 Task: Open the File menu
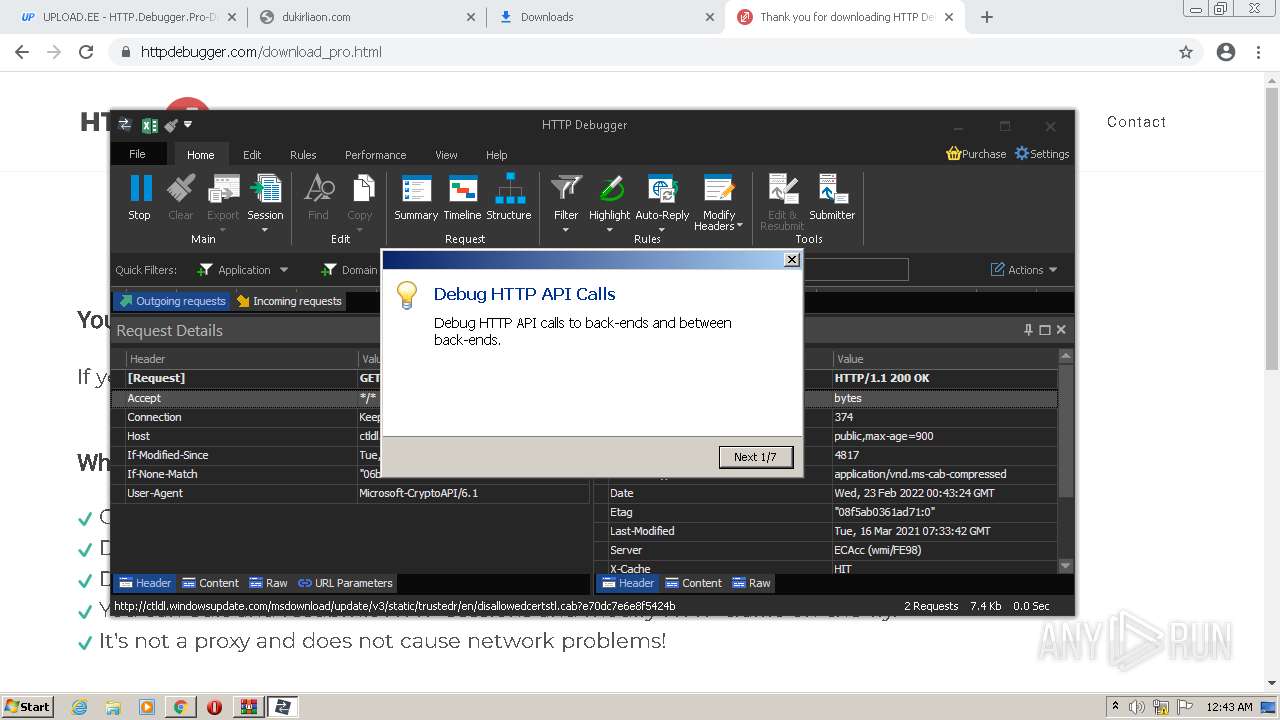point(137,154)
